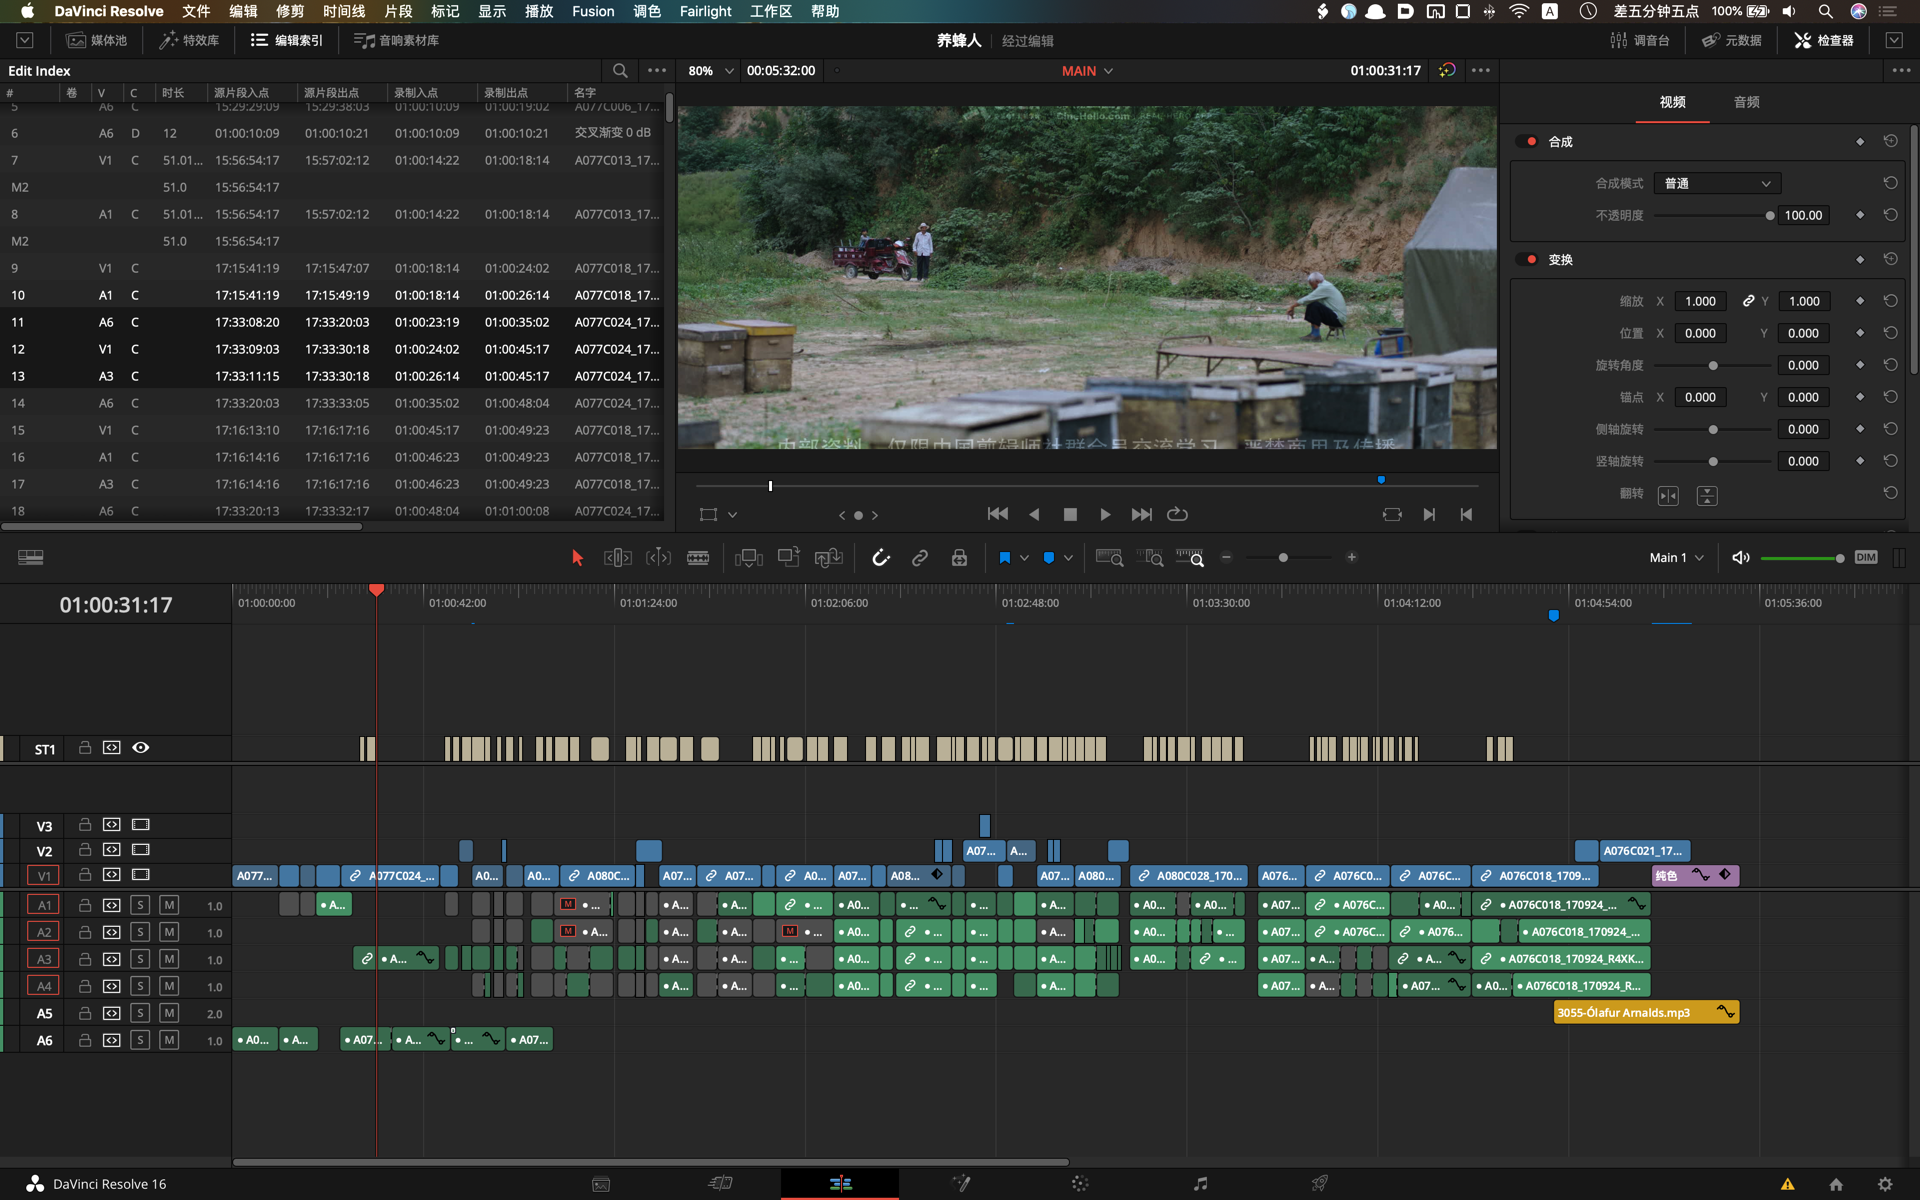
Task: Click the 不透明度 opacity slider handle
Action: tap(1769, 216)
